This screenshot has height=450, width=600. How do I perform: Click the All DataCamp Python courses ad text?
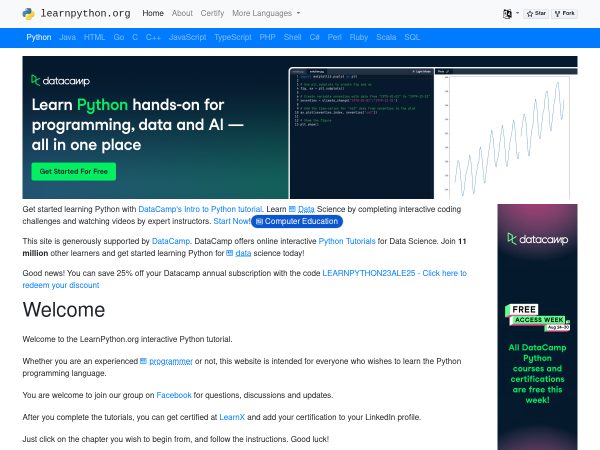tap(537, 374)
